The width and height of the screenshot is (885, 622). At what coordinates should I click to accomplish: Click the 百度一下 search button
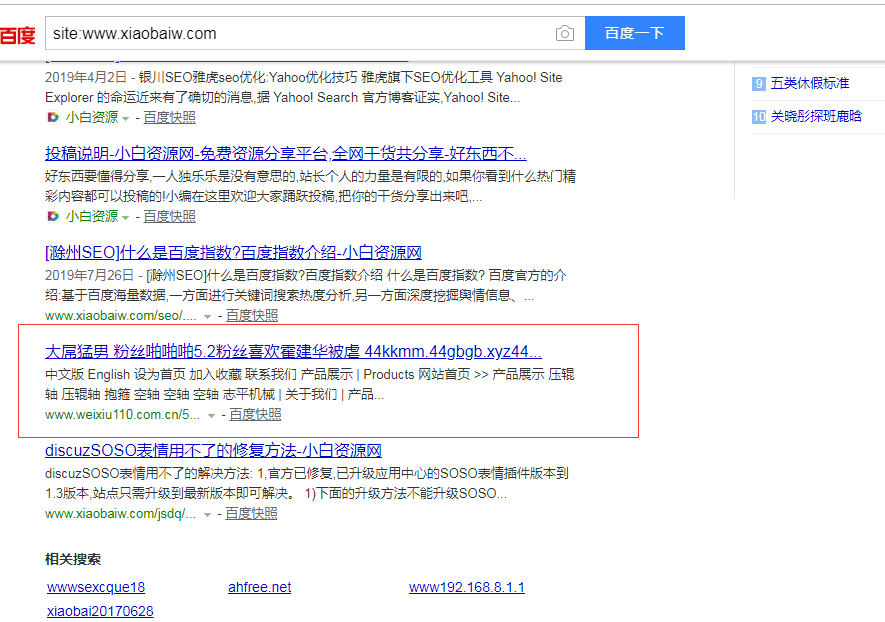point(634,33)
